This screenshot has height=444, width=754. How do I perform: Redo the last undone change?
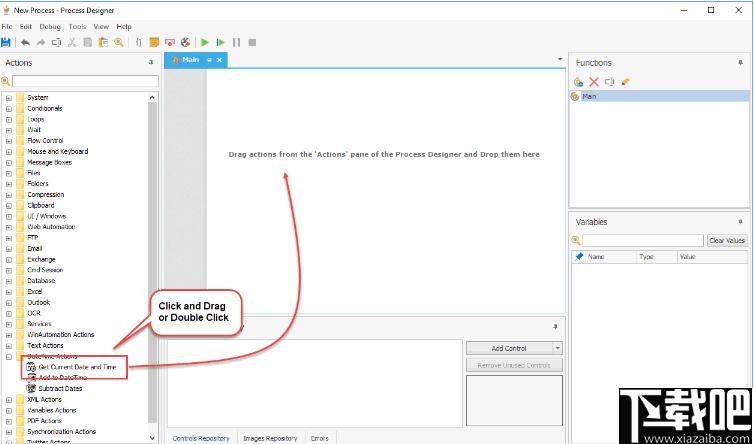pos(41,42)
